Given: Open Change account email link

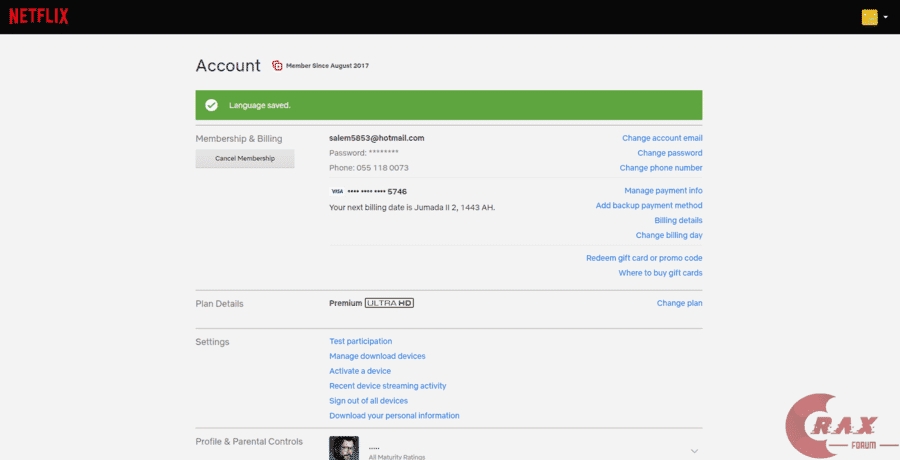Looking at the screenshot, I should coord(662,138).
